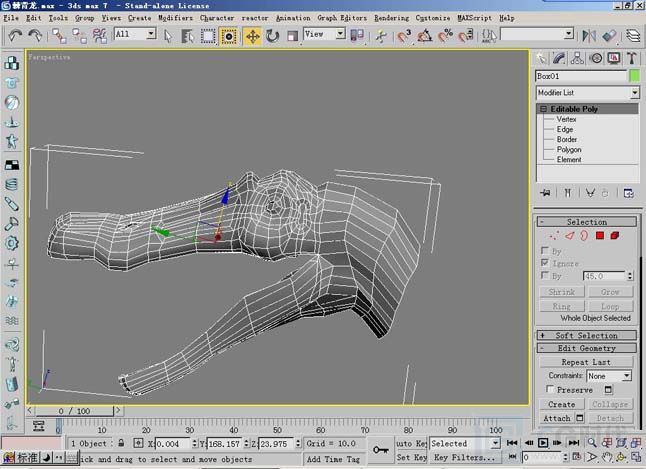Toggle Window/Crossing selection mode

pos(228,36)
